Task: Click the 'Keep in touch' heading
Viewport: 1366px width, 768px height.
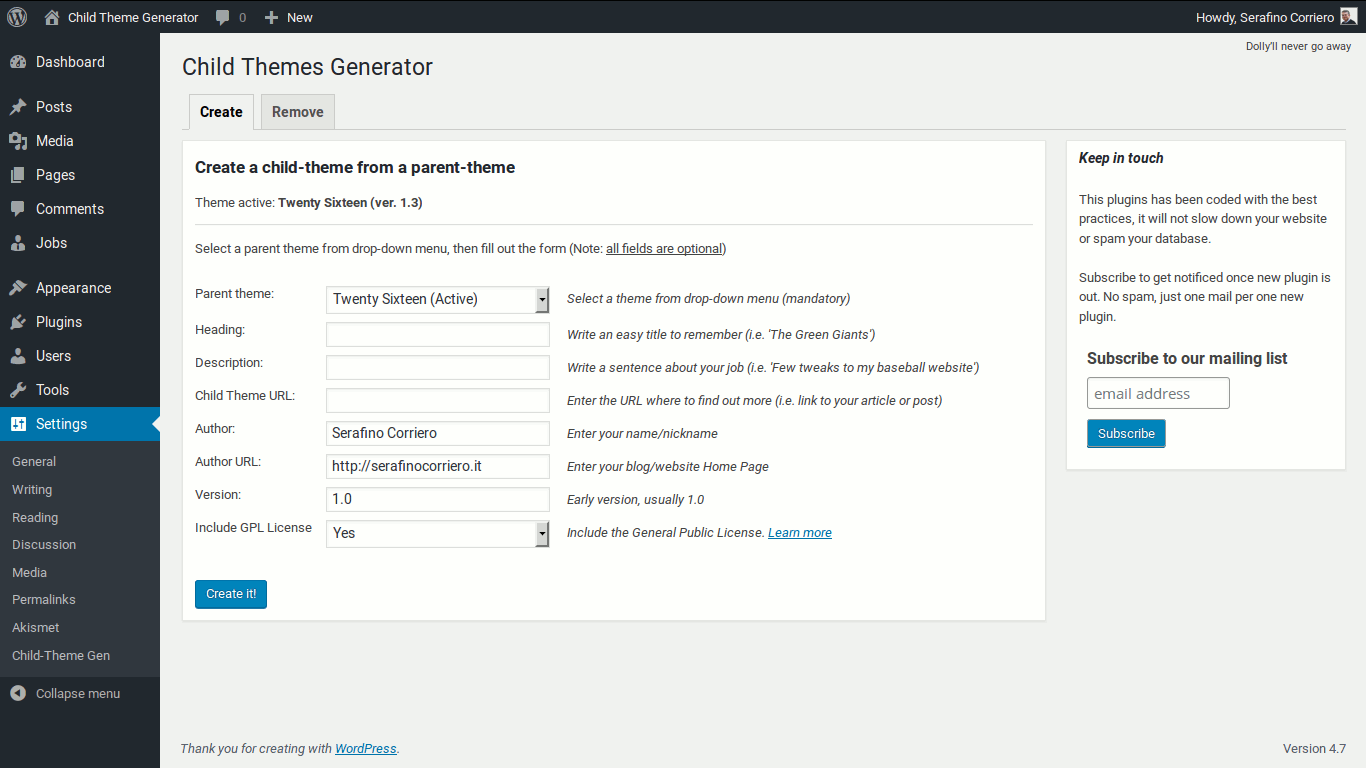Action: (x=1121, y=158)
